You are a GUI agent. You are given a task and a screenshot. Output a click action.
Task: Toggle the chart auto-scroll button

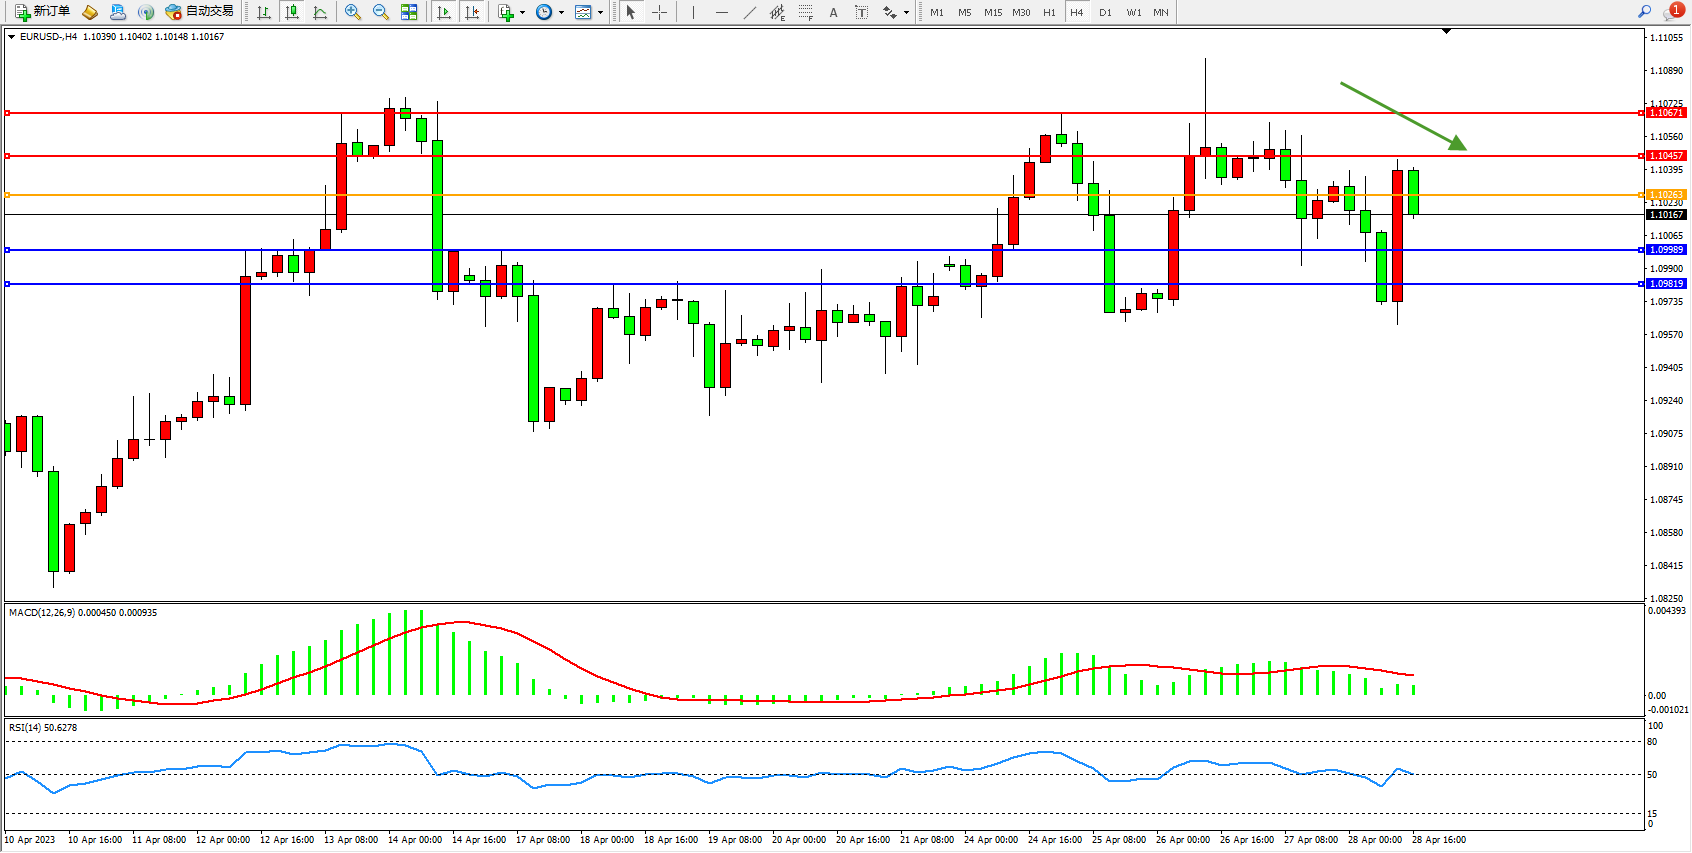444,12
